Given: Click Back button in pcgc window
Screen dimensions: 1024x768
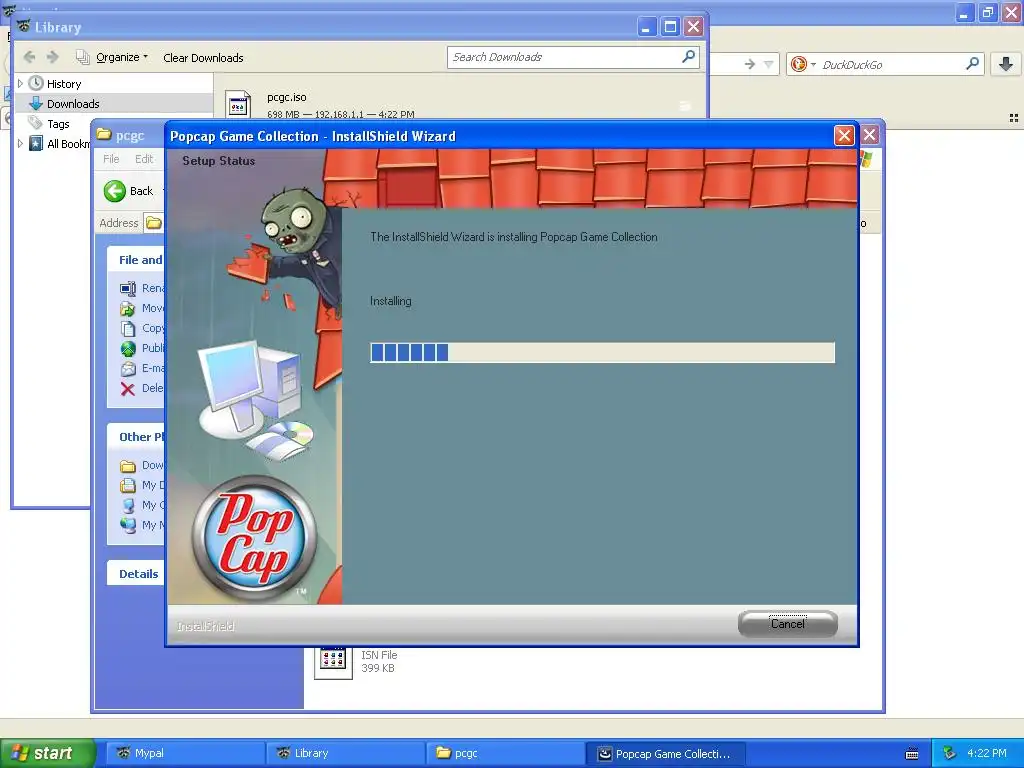Looking at the screenshot, I should 129,191.
